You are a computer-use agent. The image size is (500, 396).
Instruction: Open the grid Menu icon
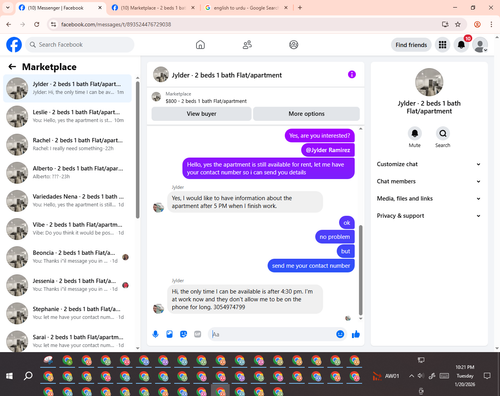click(442, 45)
